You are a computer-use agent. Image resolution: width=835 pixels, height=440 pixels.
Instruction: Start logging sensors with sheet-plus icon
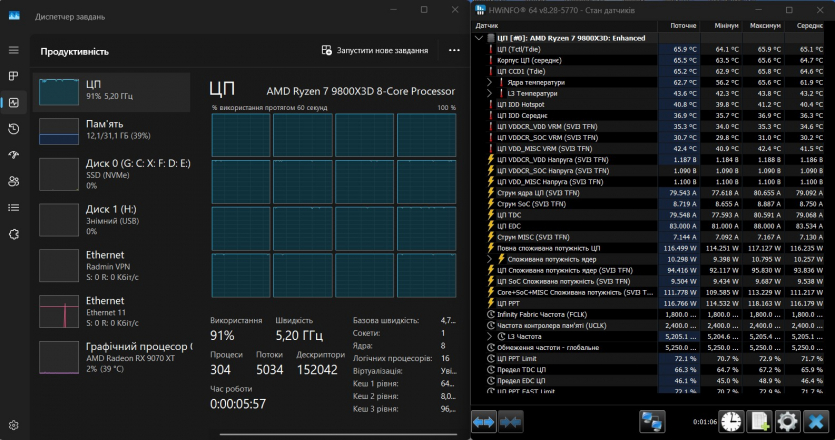(x=759, y=421)
